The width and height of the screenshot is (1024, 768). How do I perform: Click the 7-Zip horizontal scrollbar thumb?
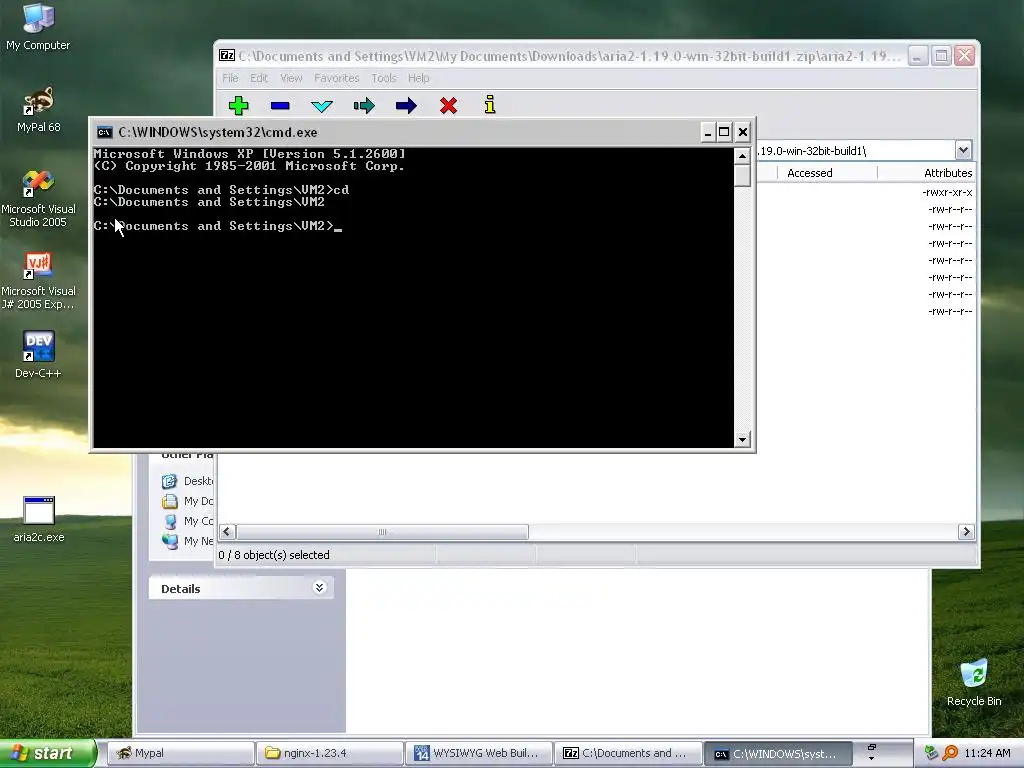coord(382,532)
